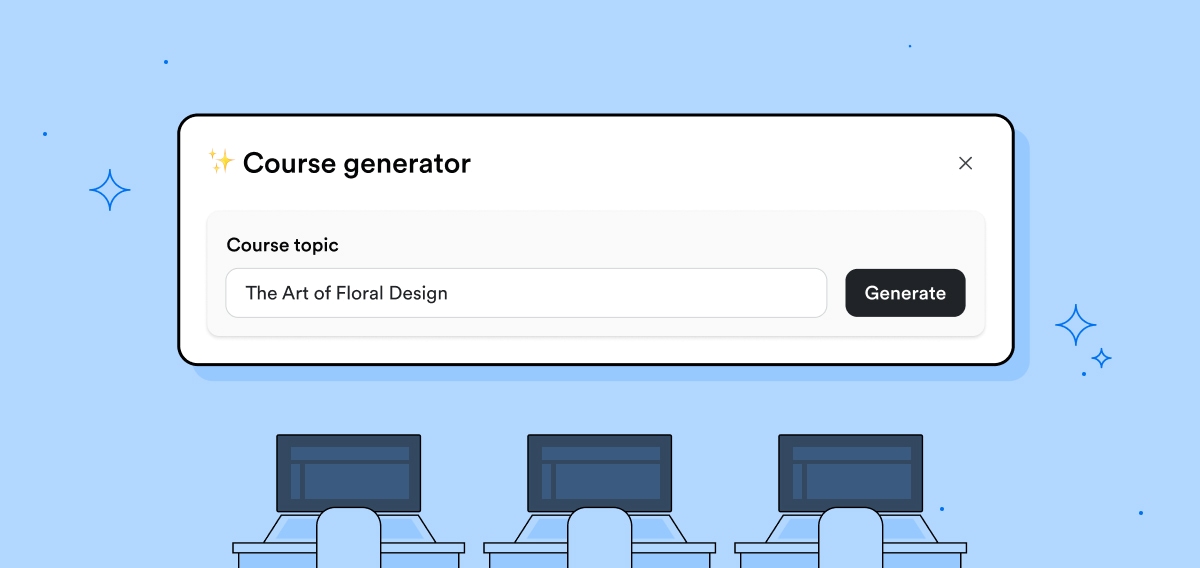Select the middle computer monitor
This screenshot has width=1200, height=568.
pyautogui.click(x=600, y=473)
